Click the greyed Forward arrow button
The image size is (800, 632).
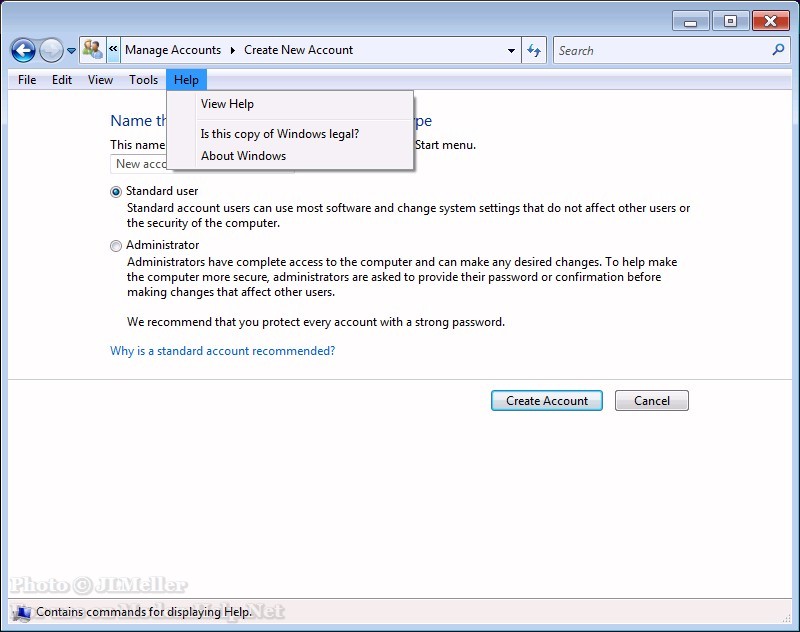(x=51, y=50)
